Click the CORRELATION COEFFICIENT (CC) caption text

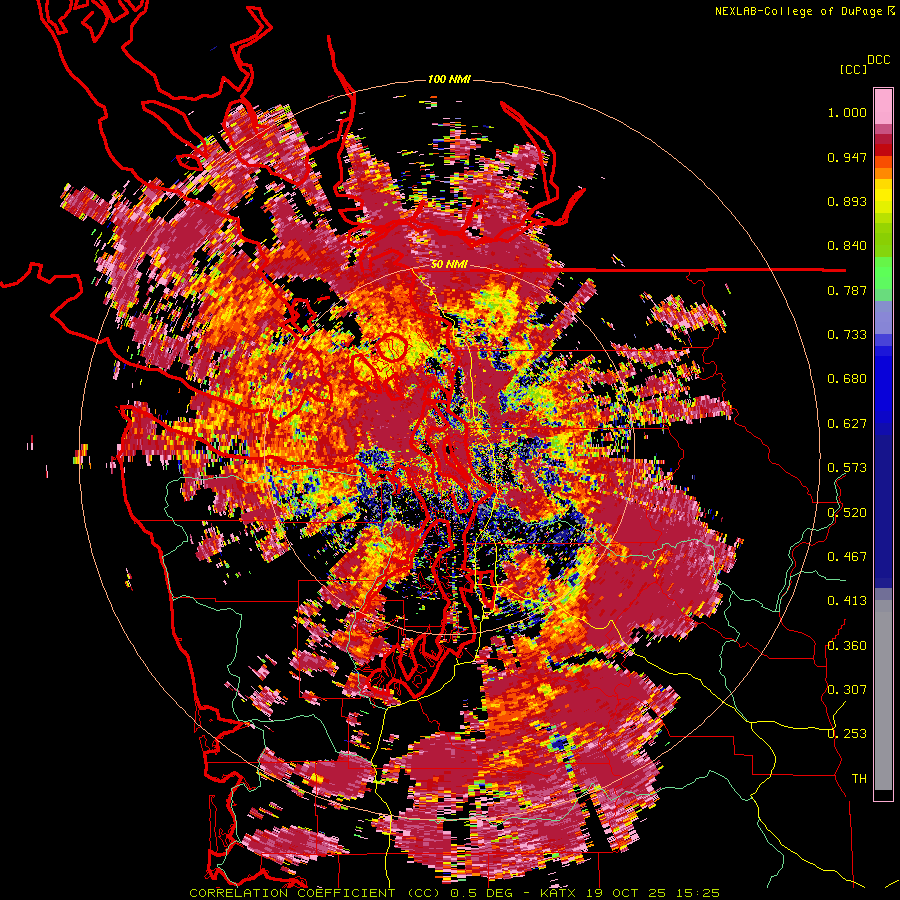(x=315, y=893)
